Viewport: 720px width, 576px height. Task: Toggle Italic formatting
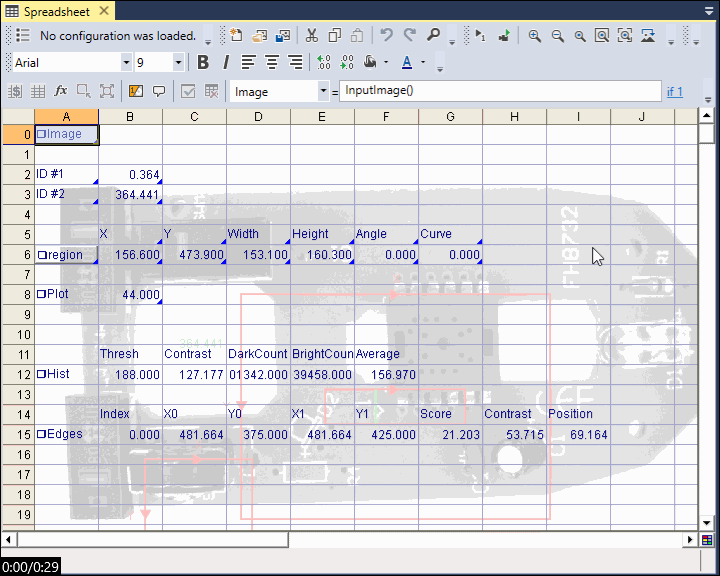pos(225,62)
